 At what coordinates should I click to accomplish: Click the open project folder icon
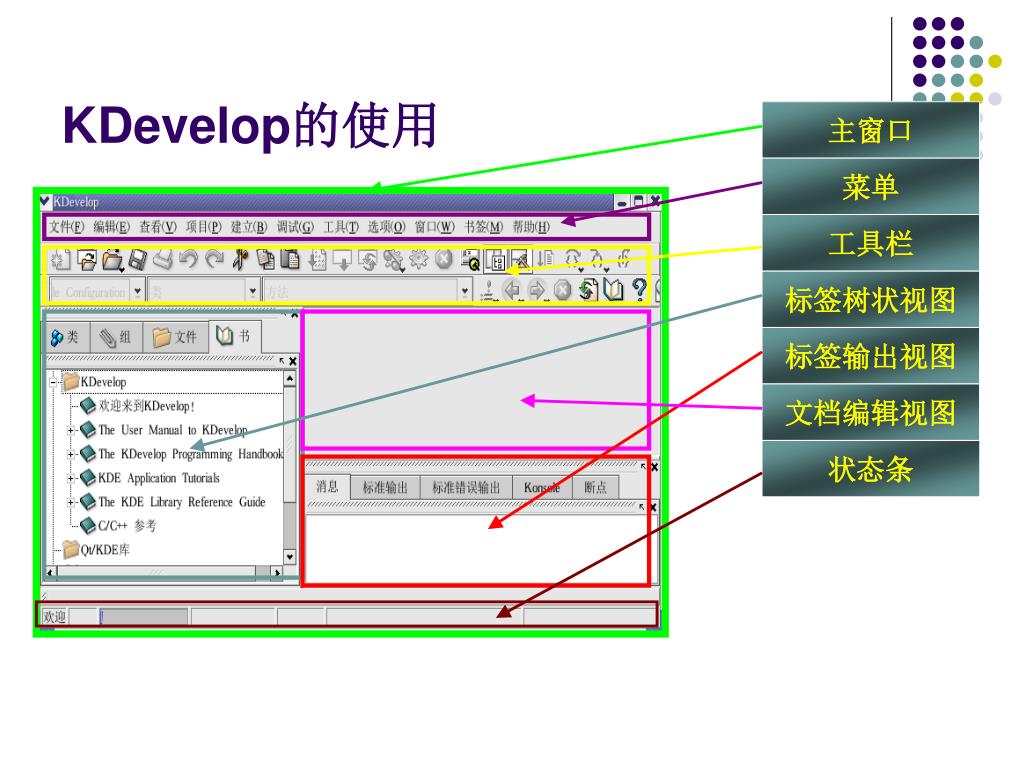pos(112,260)
